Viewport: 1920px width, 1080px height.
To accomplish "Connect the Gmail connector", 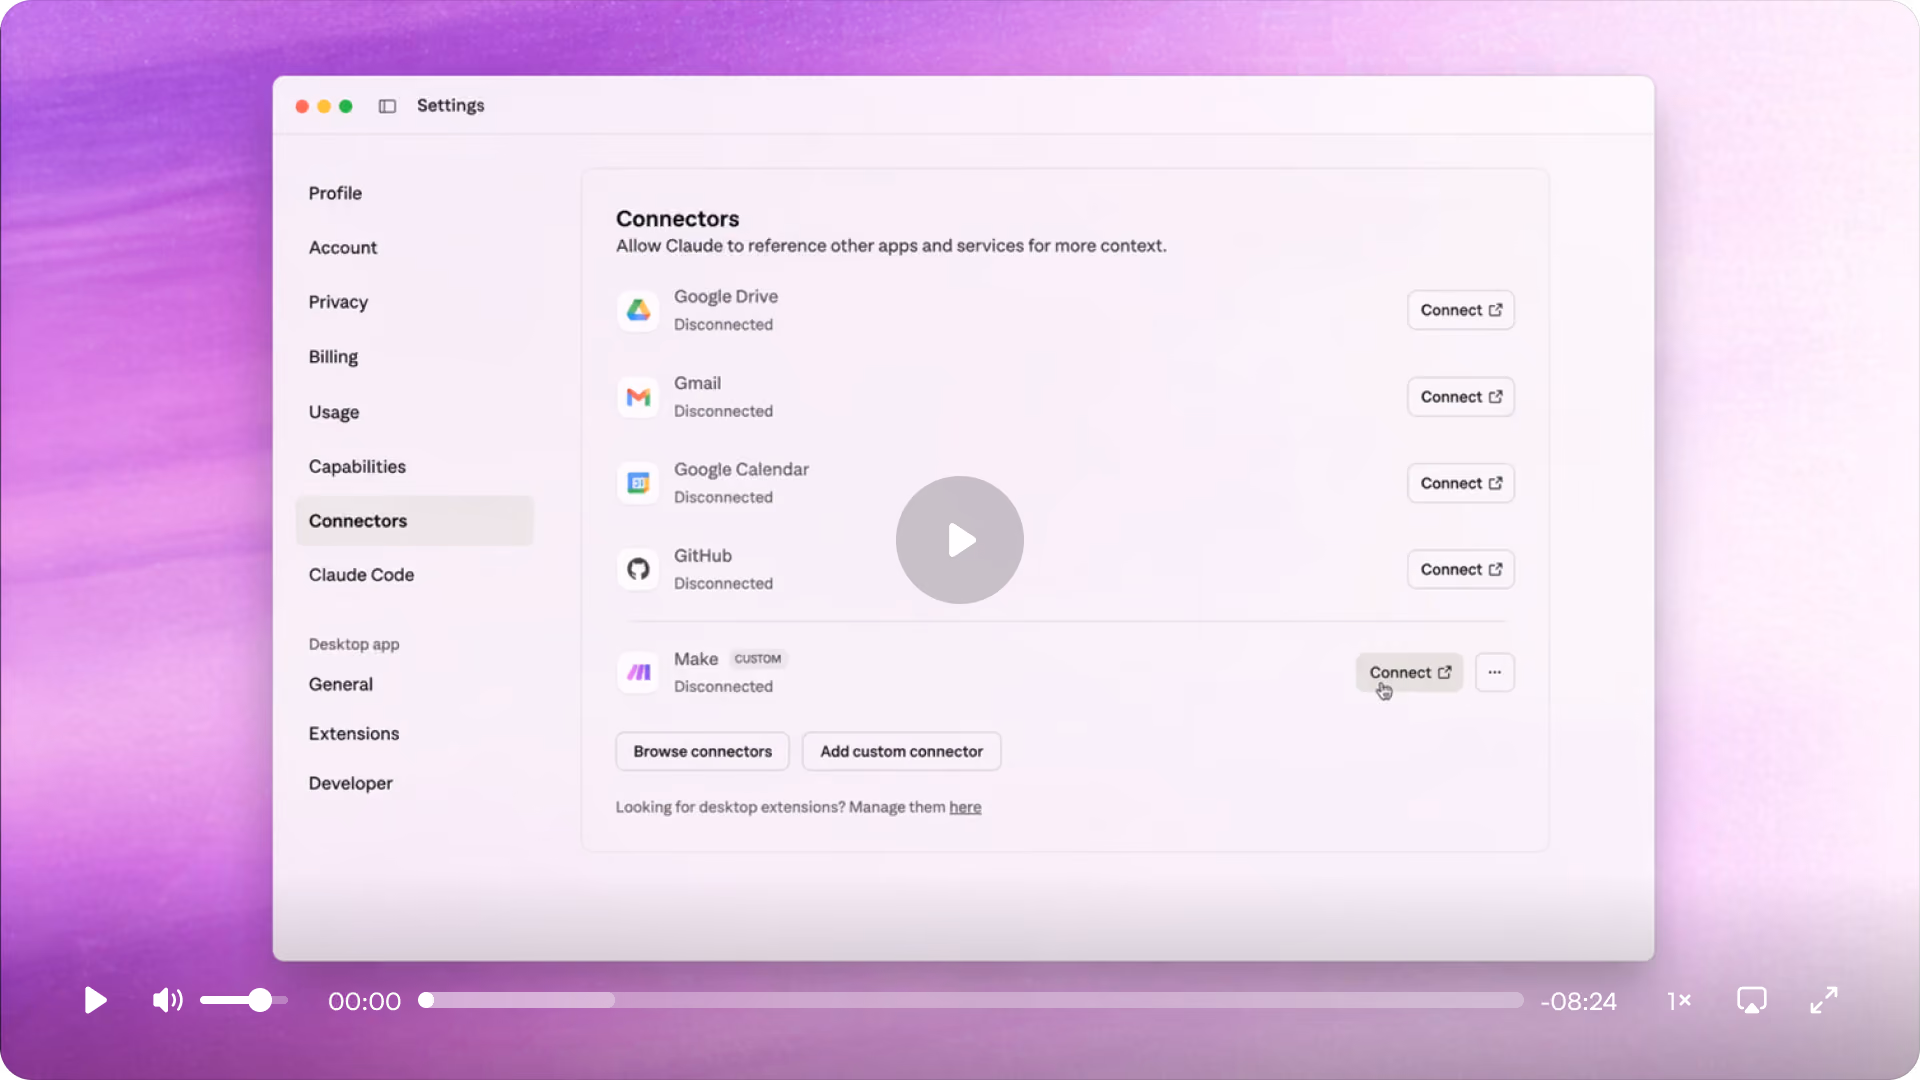I will [1460, 397].
